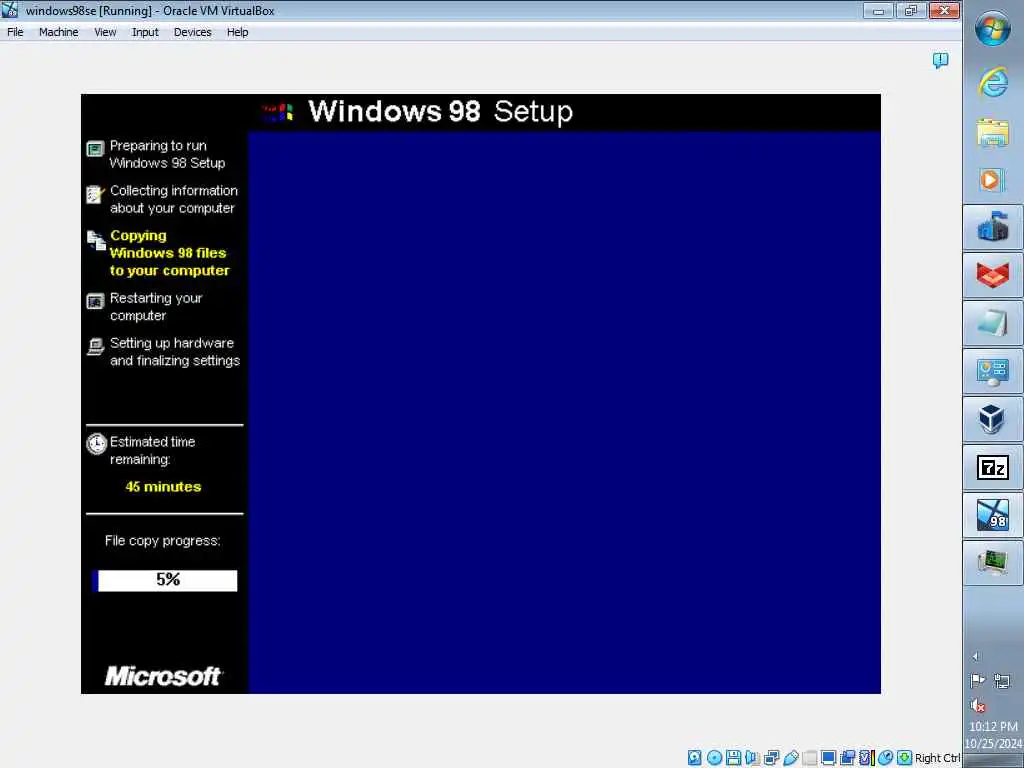
Task: Click the hard disk activity status icon
Action: click(x=694, y=758)
